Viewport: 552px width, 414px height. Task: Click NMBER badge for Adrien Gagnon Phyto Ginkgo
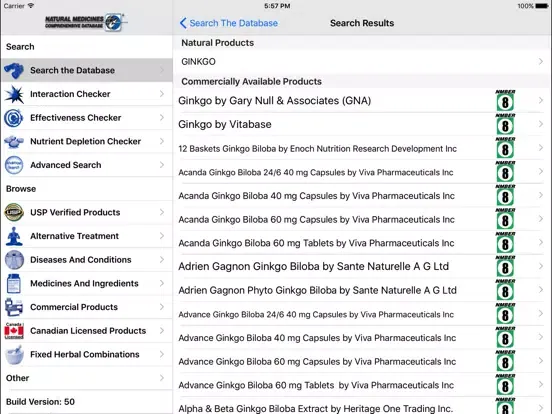[505, 290]
